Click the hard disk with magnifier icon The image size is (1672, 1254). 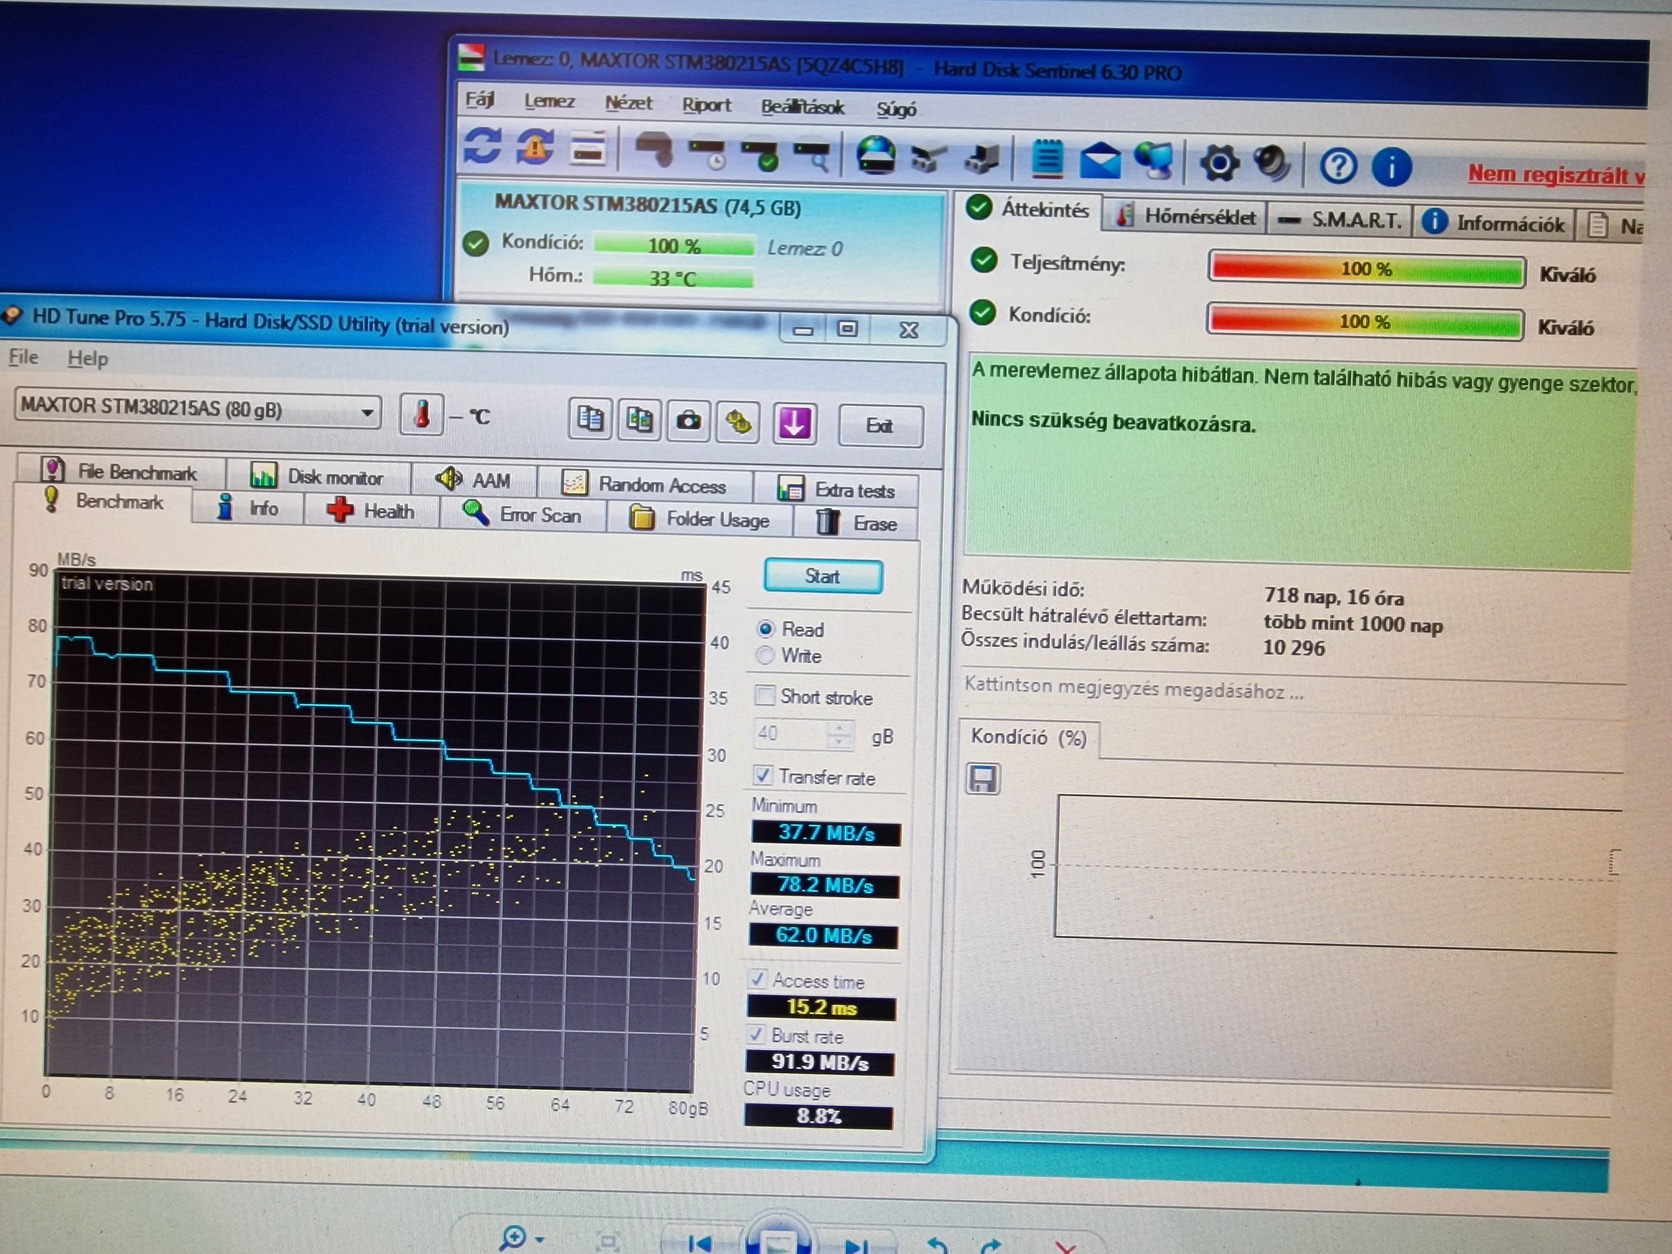click(812, 156)
